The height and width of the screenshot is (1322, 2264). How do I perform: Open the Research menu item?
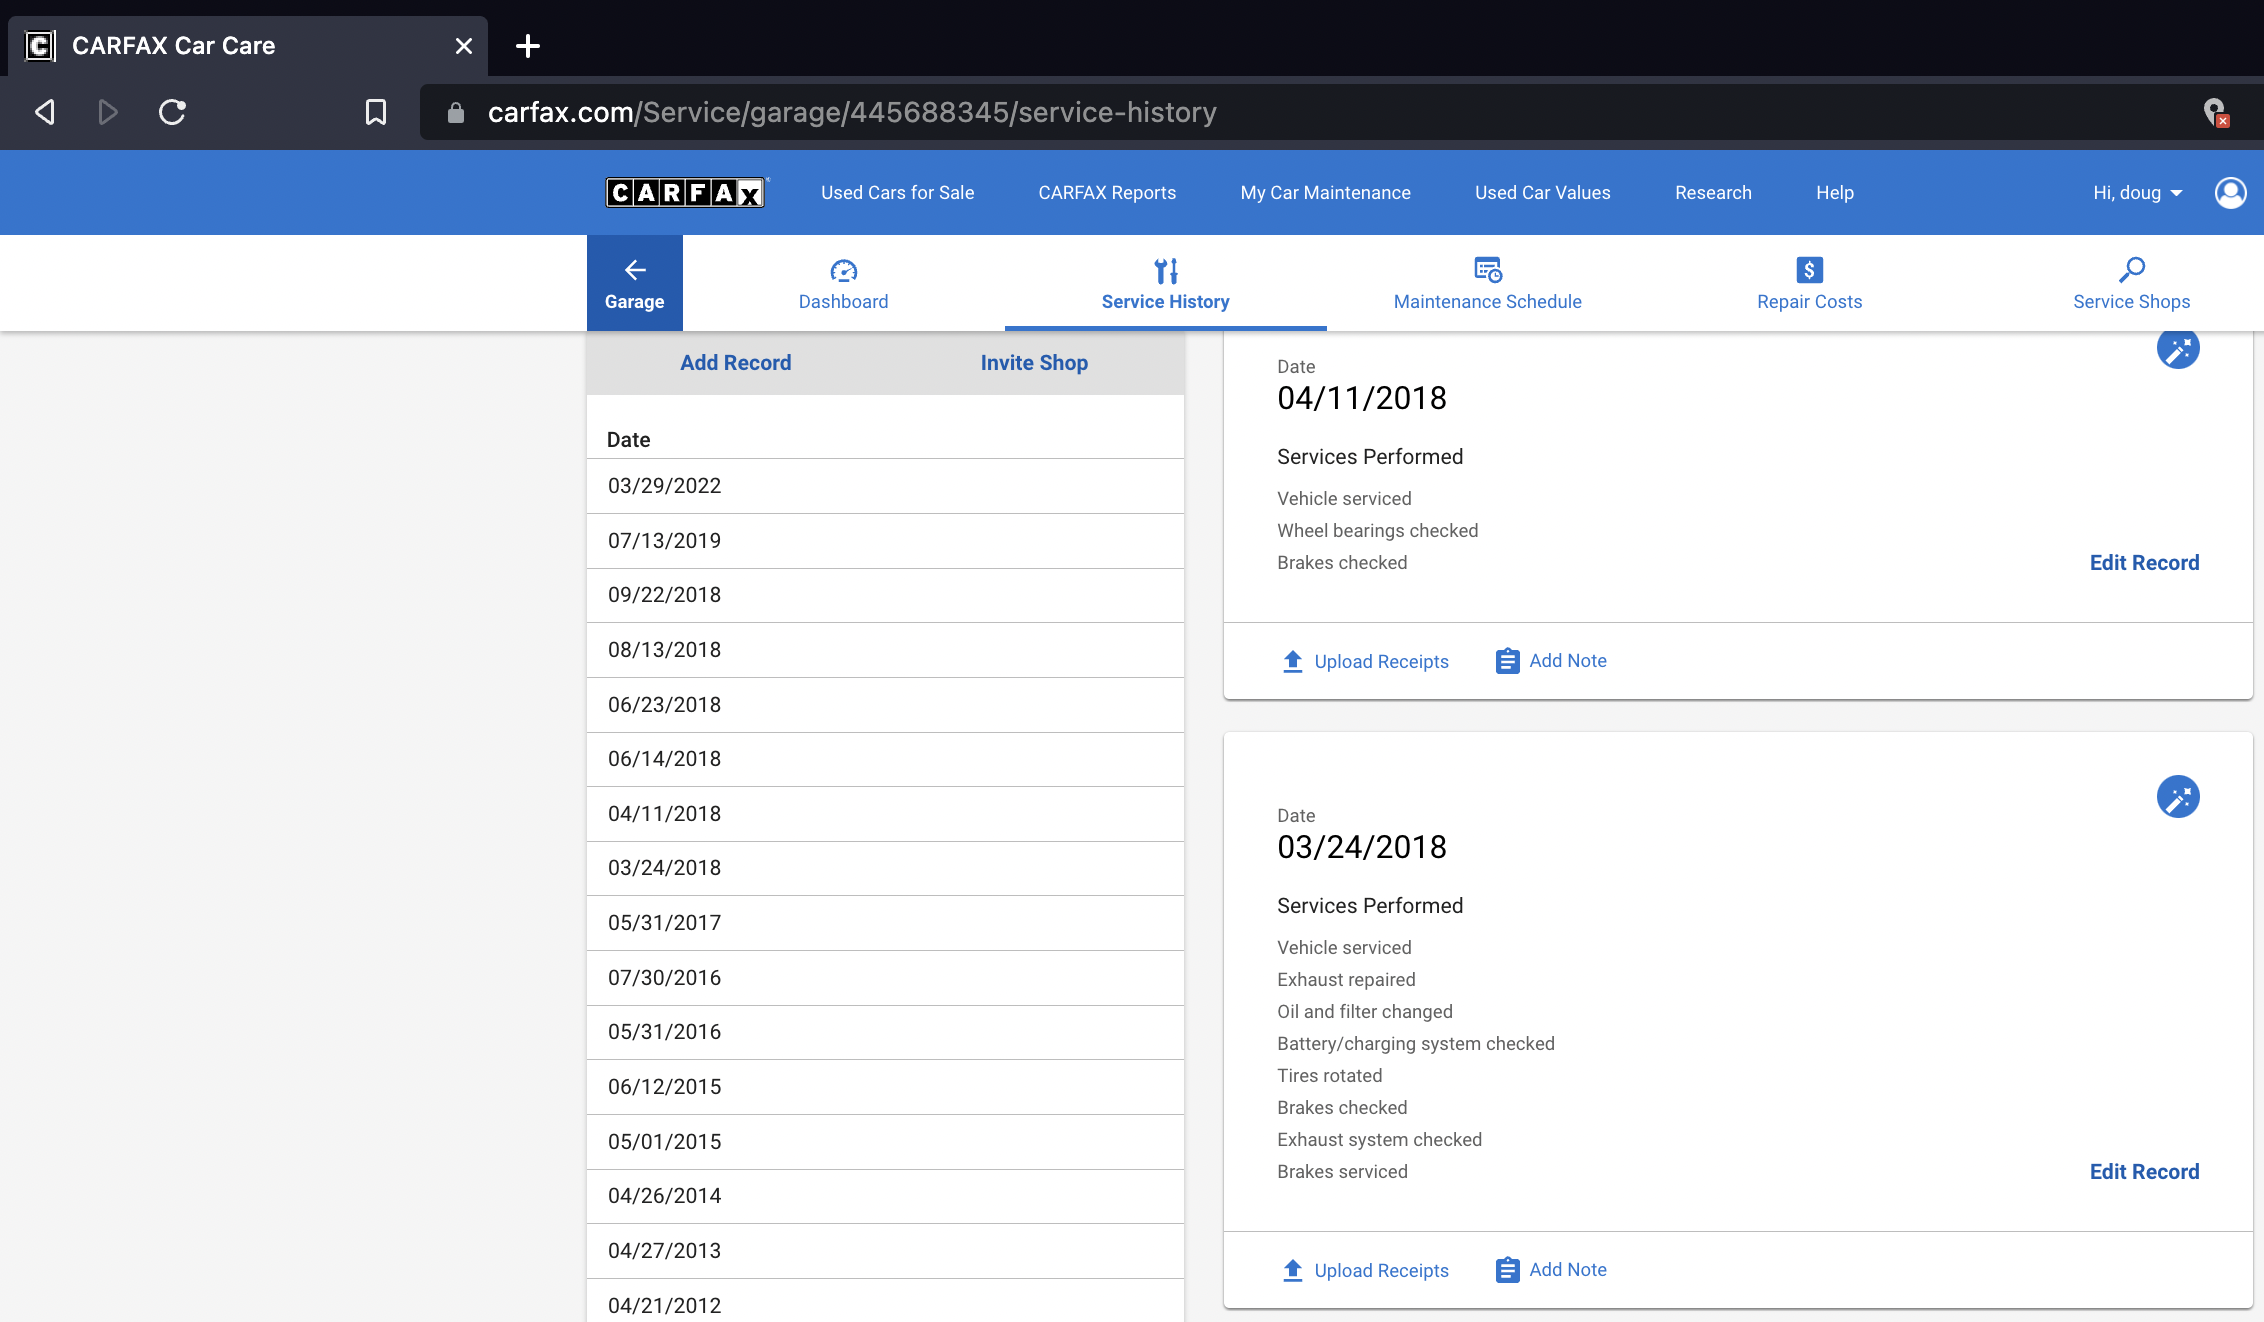tap(1714, 193)
